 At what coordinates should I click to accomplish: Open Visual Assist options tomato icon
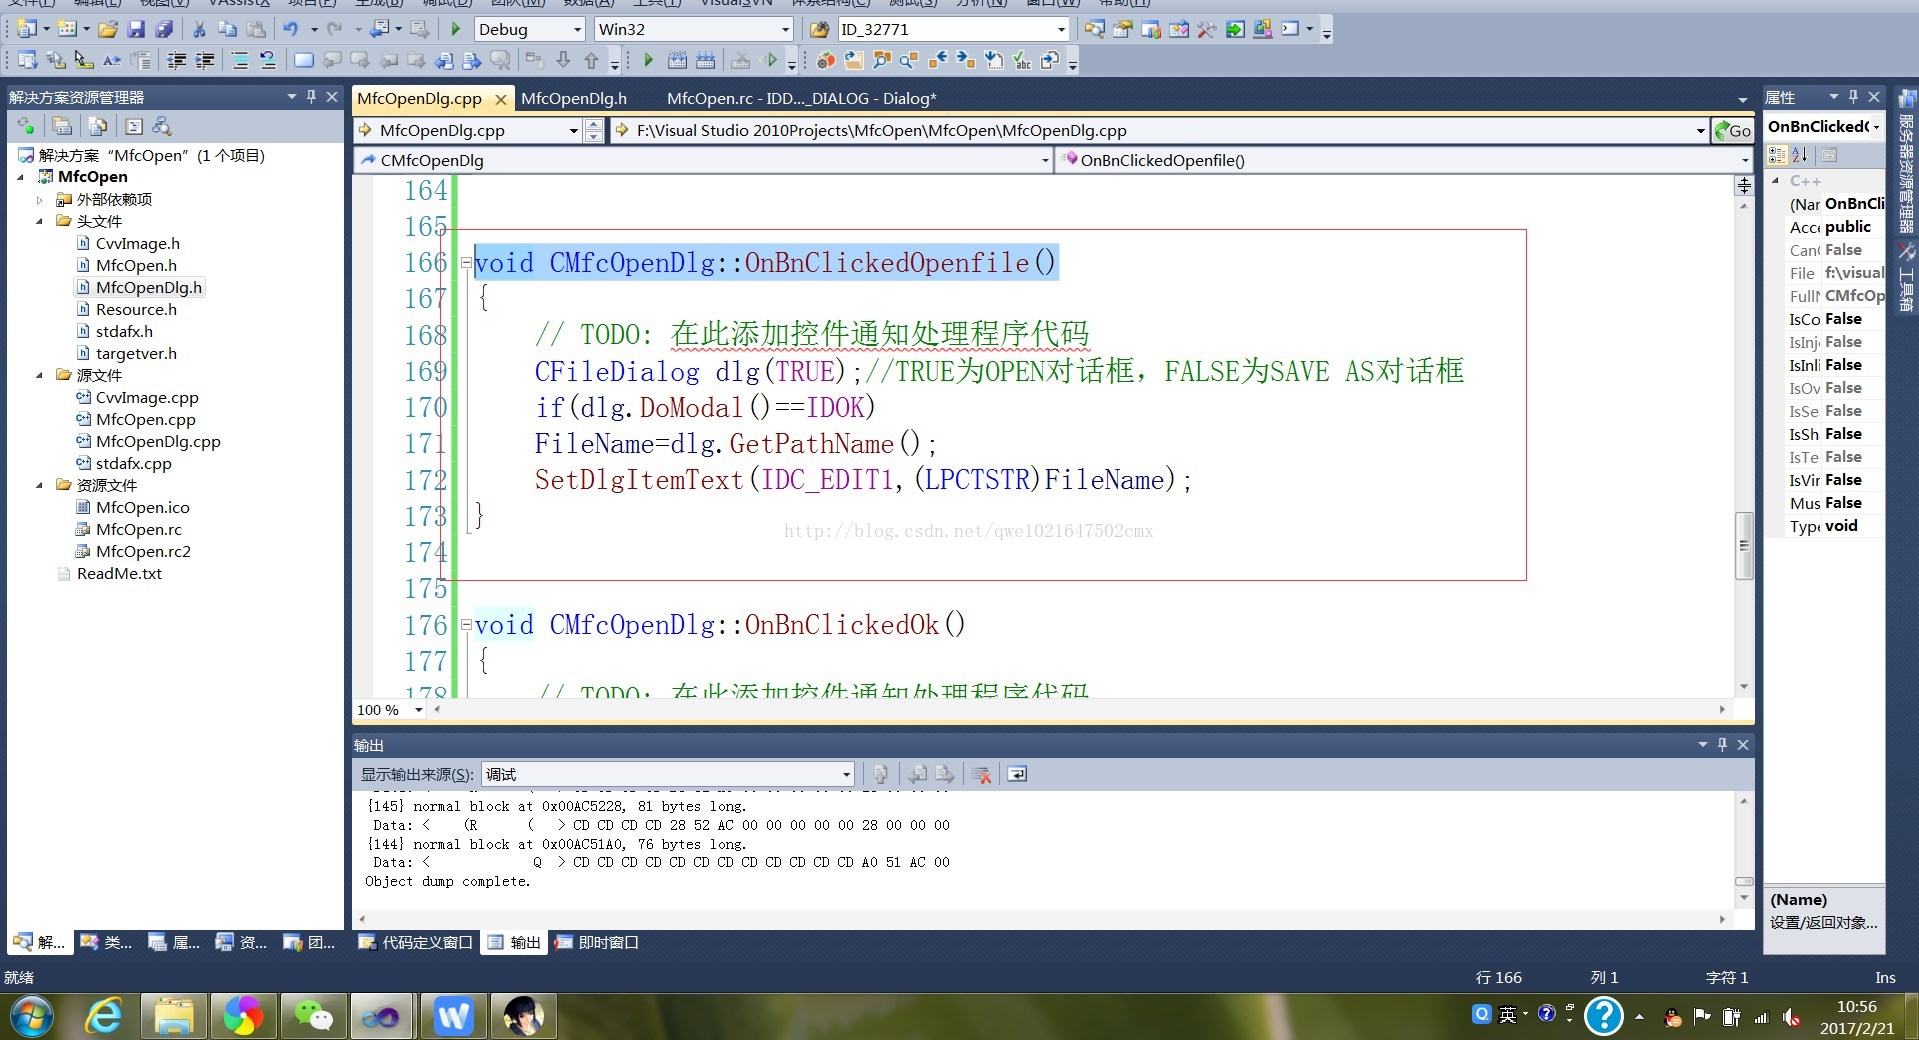click(825, 61)
